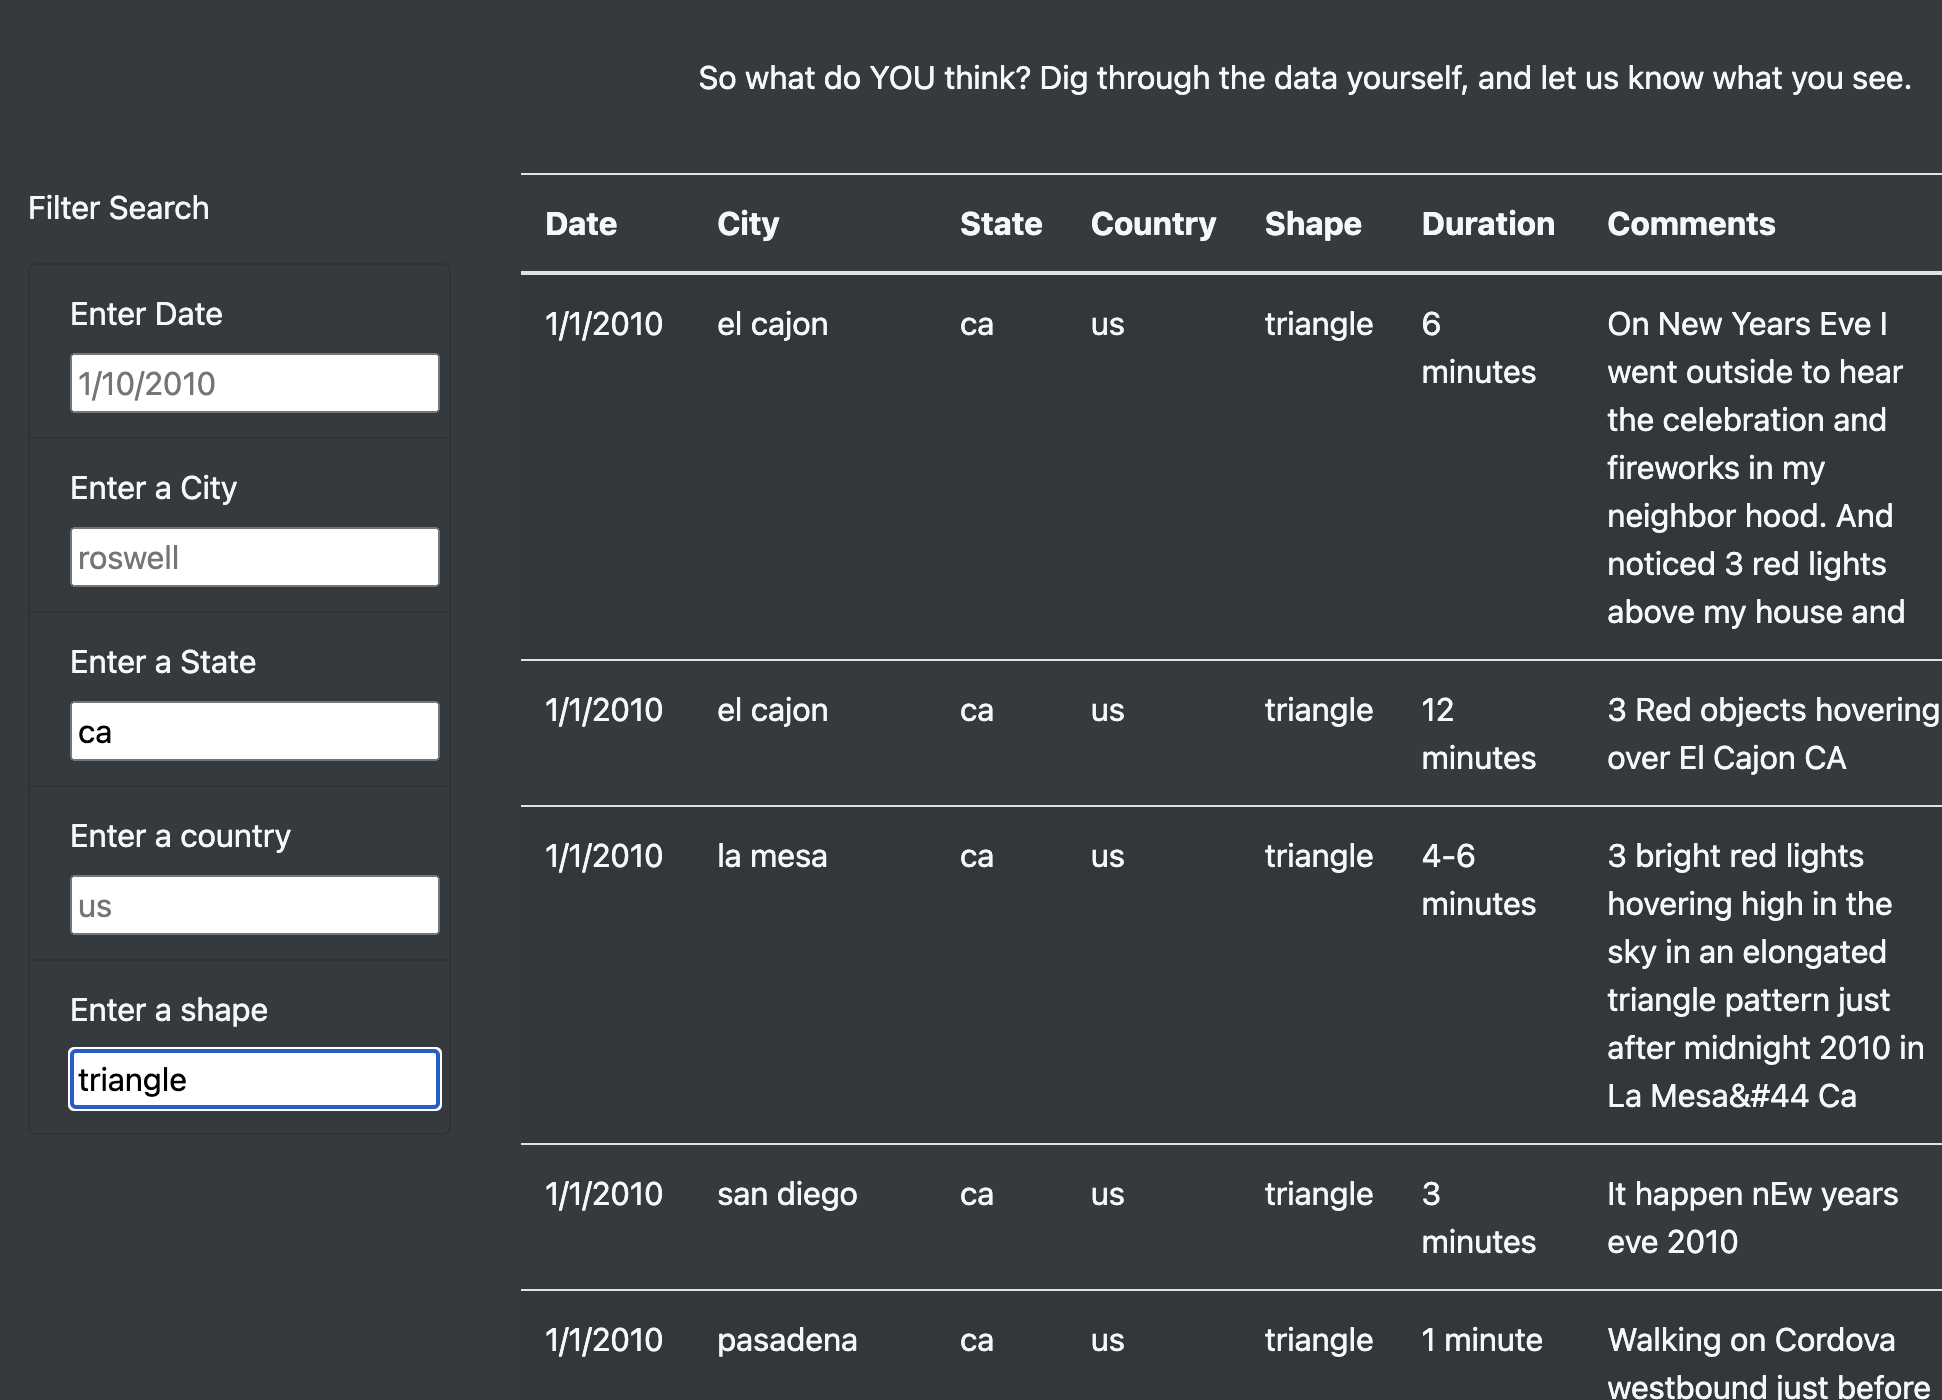Click the Enter Date input field
The height and width of the screenshot is (1400, 1942).
(x=254, y=383)
